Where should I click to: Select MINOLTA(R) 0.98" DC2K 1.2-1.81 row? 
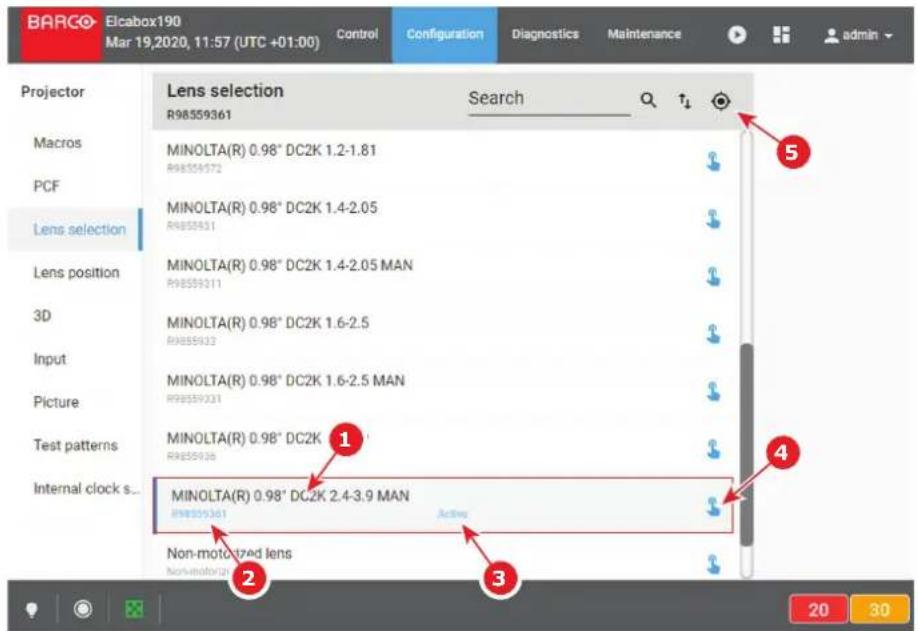[x=443, y=158]
